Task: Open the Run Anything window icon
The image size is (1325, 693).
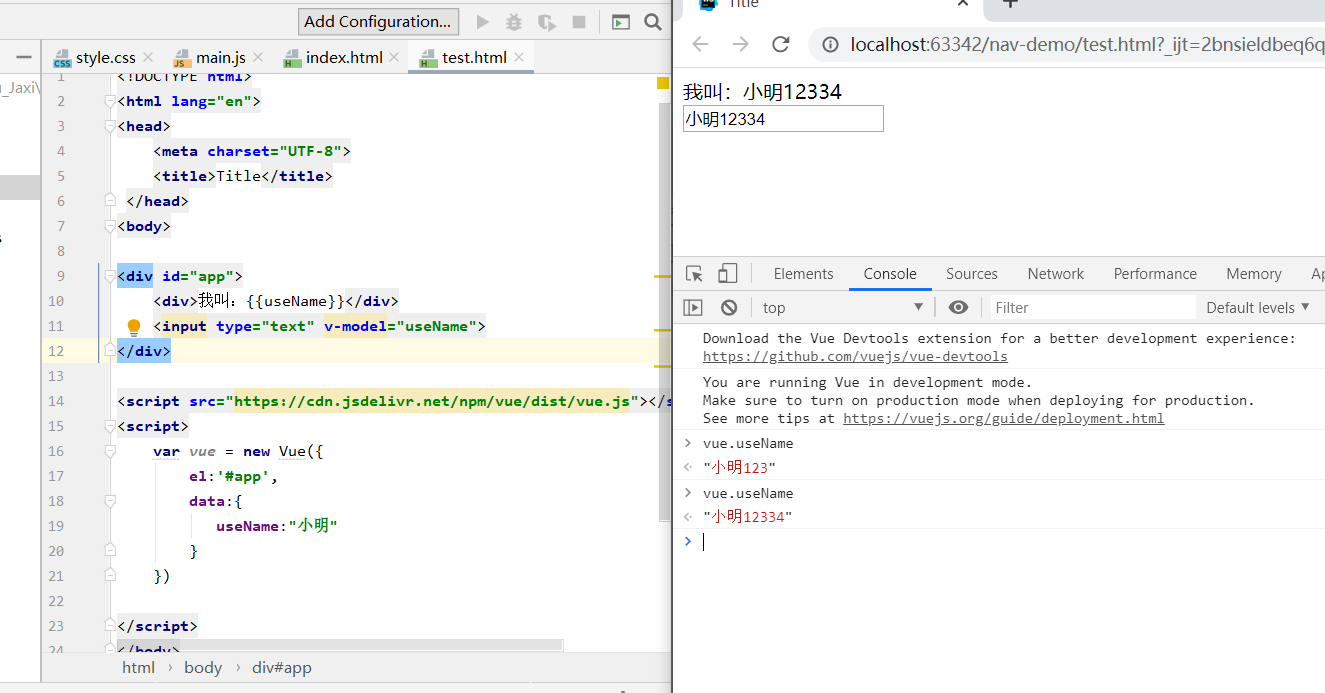Action: 621,22
